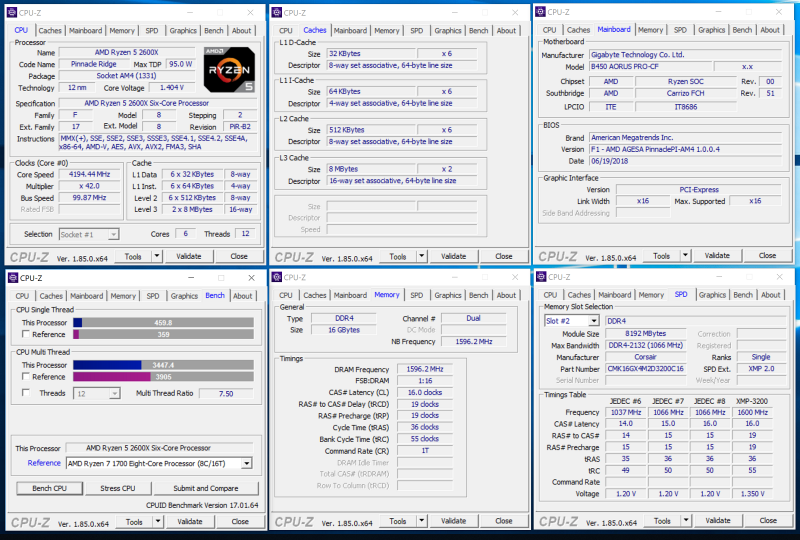The width and height of the screenshot is (800, 540).
Task: Start the Stress CPU test
Action: tap(118, 488)
